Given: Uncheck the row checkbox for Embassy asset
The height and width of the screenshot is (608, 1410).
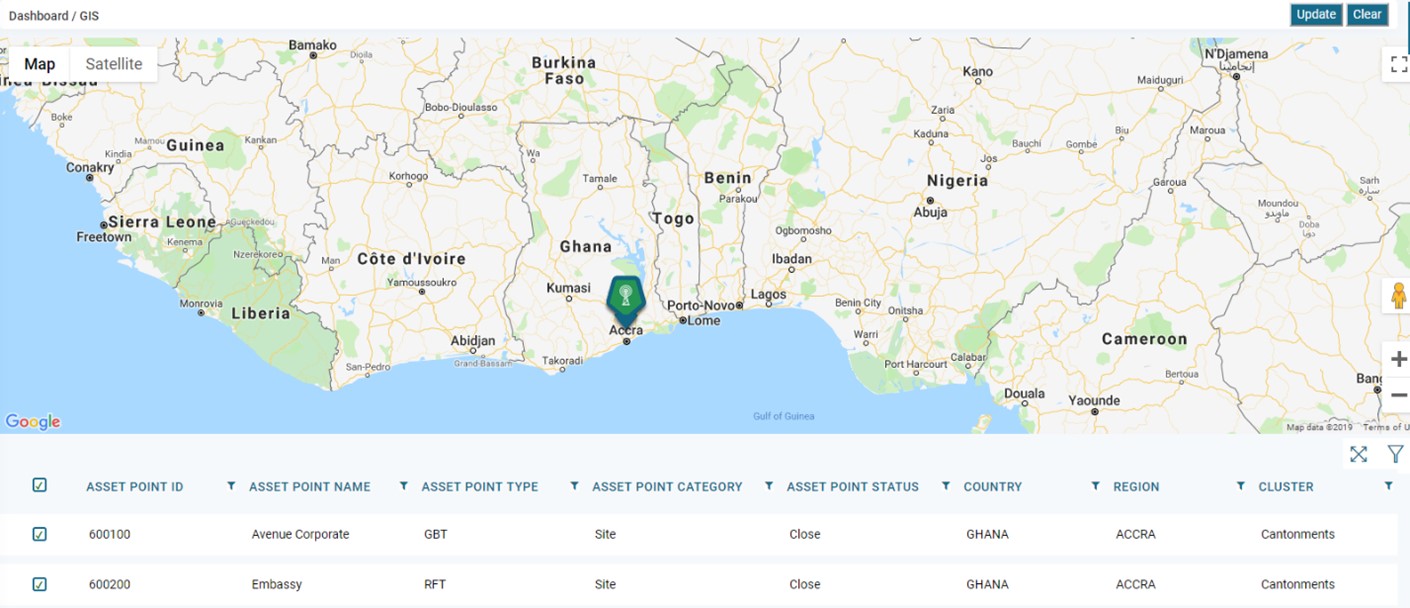Looking at the screenshot, I should 40,584.
